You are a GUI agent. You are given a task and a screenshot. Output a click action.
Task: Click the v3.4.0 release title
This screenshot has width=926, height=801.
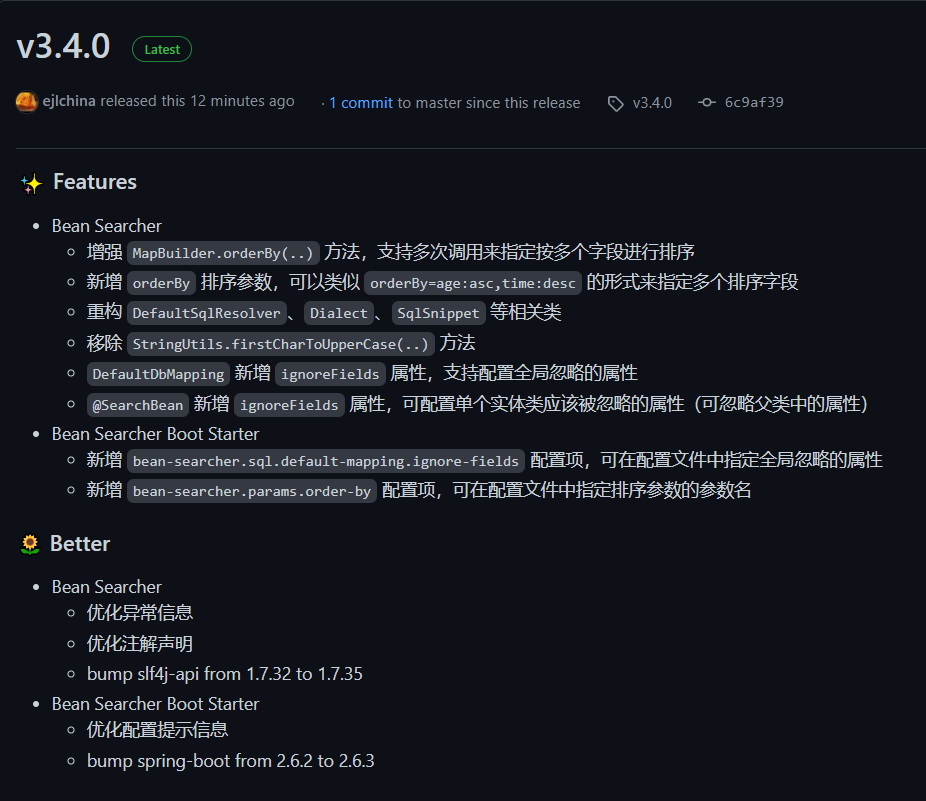point(63,46)
